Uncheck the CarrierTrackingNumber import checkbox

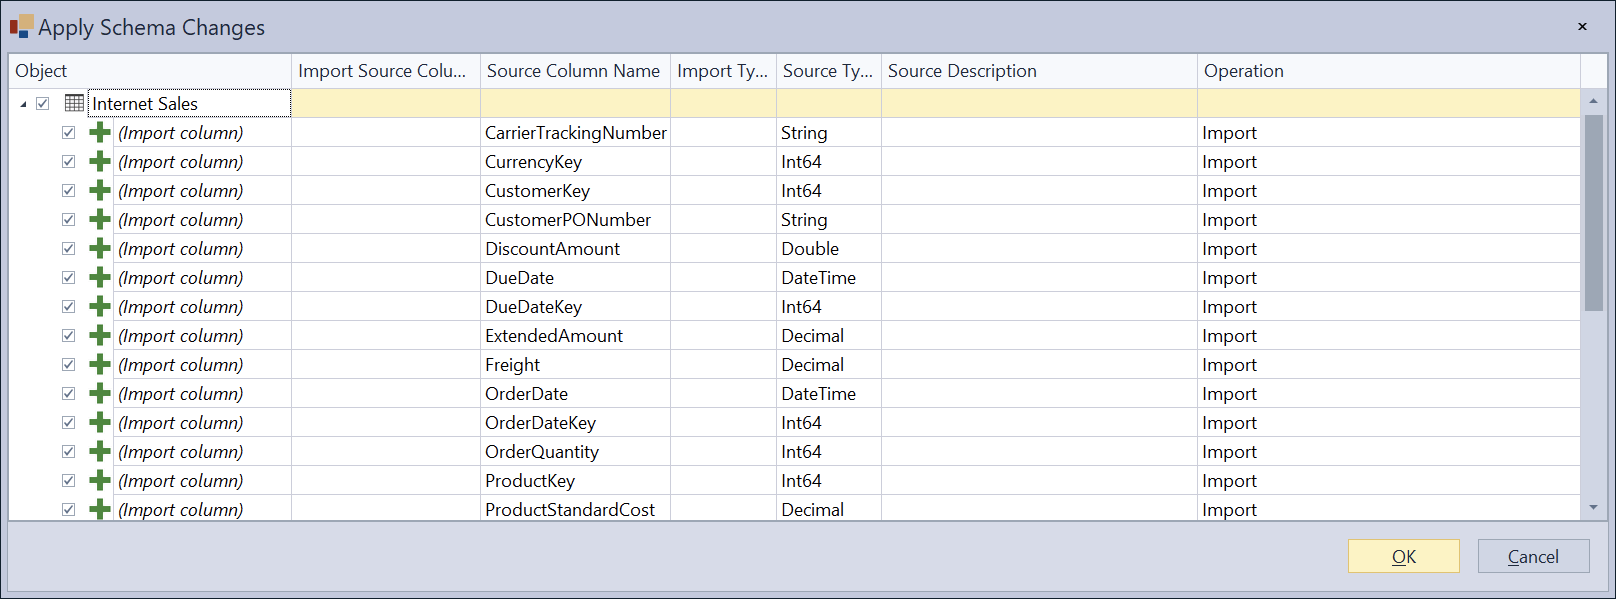(69, 132)
